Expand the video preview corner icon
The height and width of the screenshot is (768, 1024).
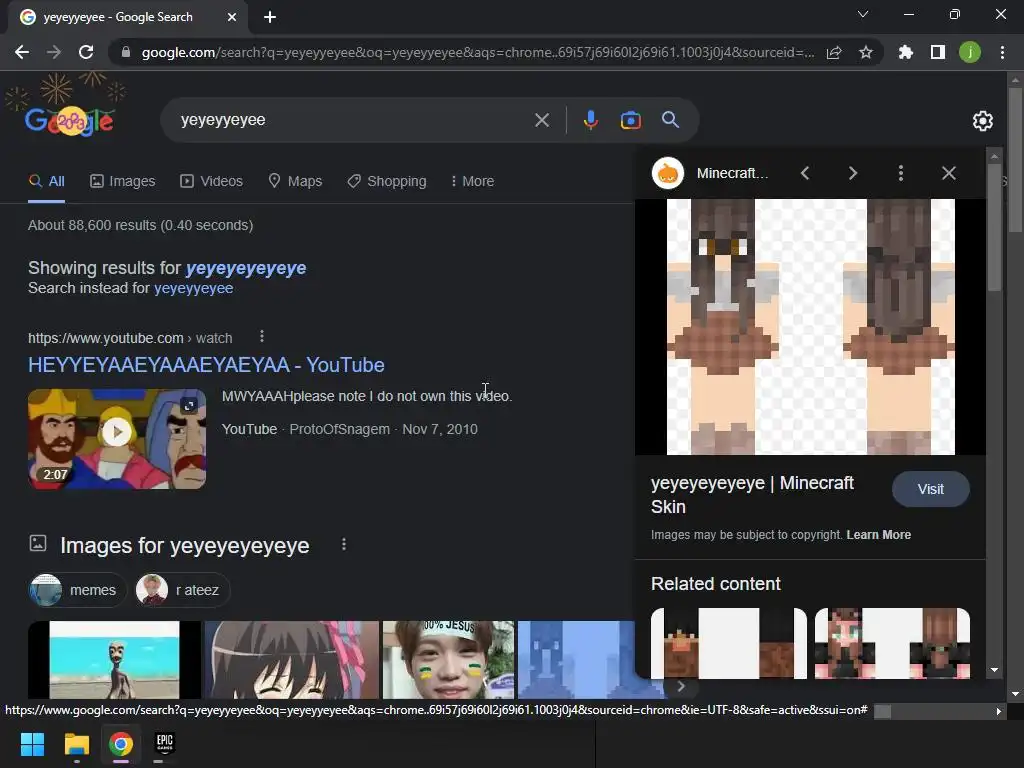[x=189, y=406]
